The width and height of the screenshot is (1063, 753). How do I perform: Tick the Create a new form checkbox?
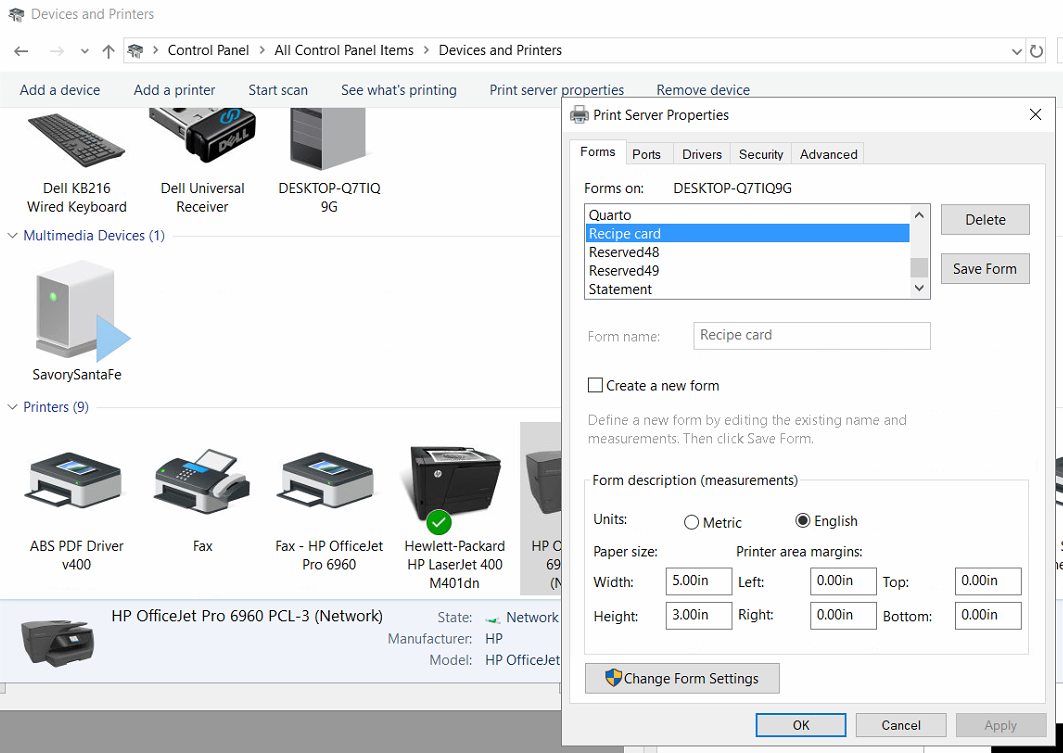point(595,386)
